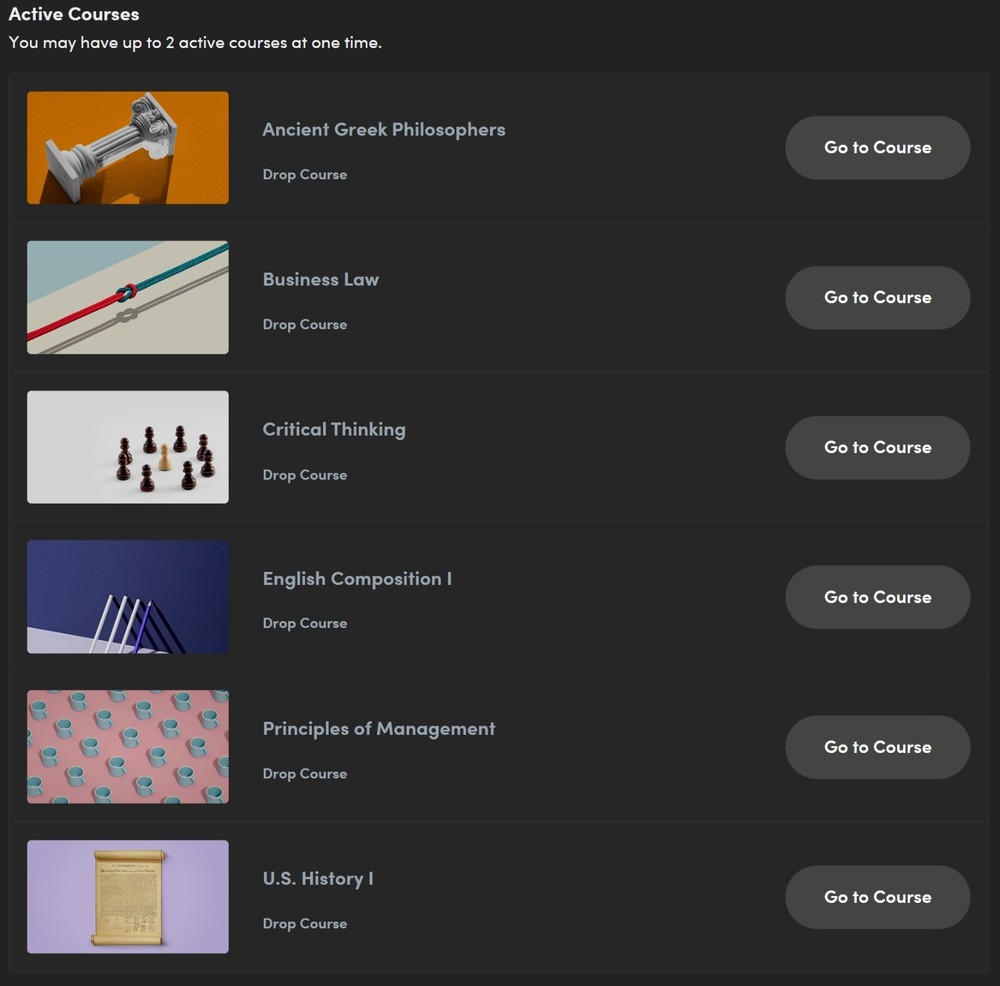
Task: Drop the English Composition I course
Action: point(304,623)
